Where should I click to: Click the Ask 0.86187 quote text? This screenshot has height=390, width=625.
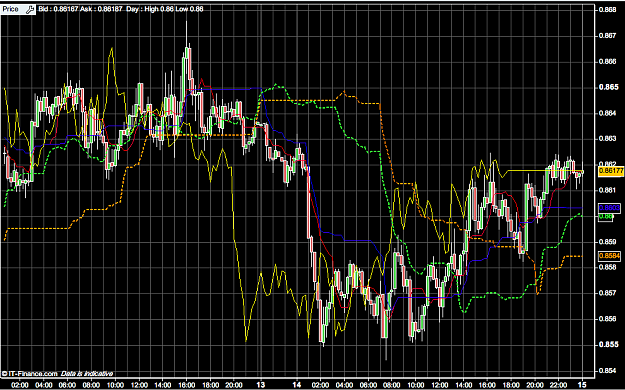(101, 9)
